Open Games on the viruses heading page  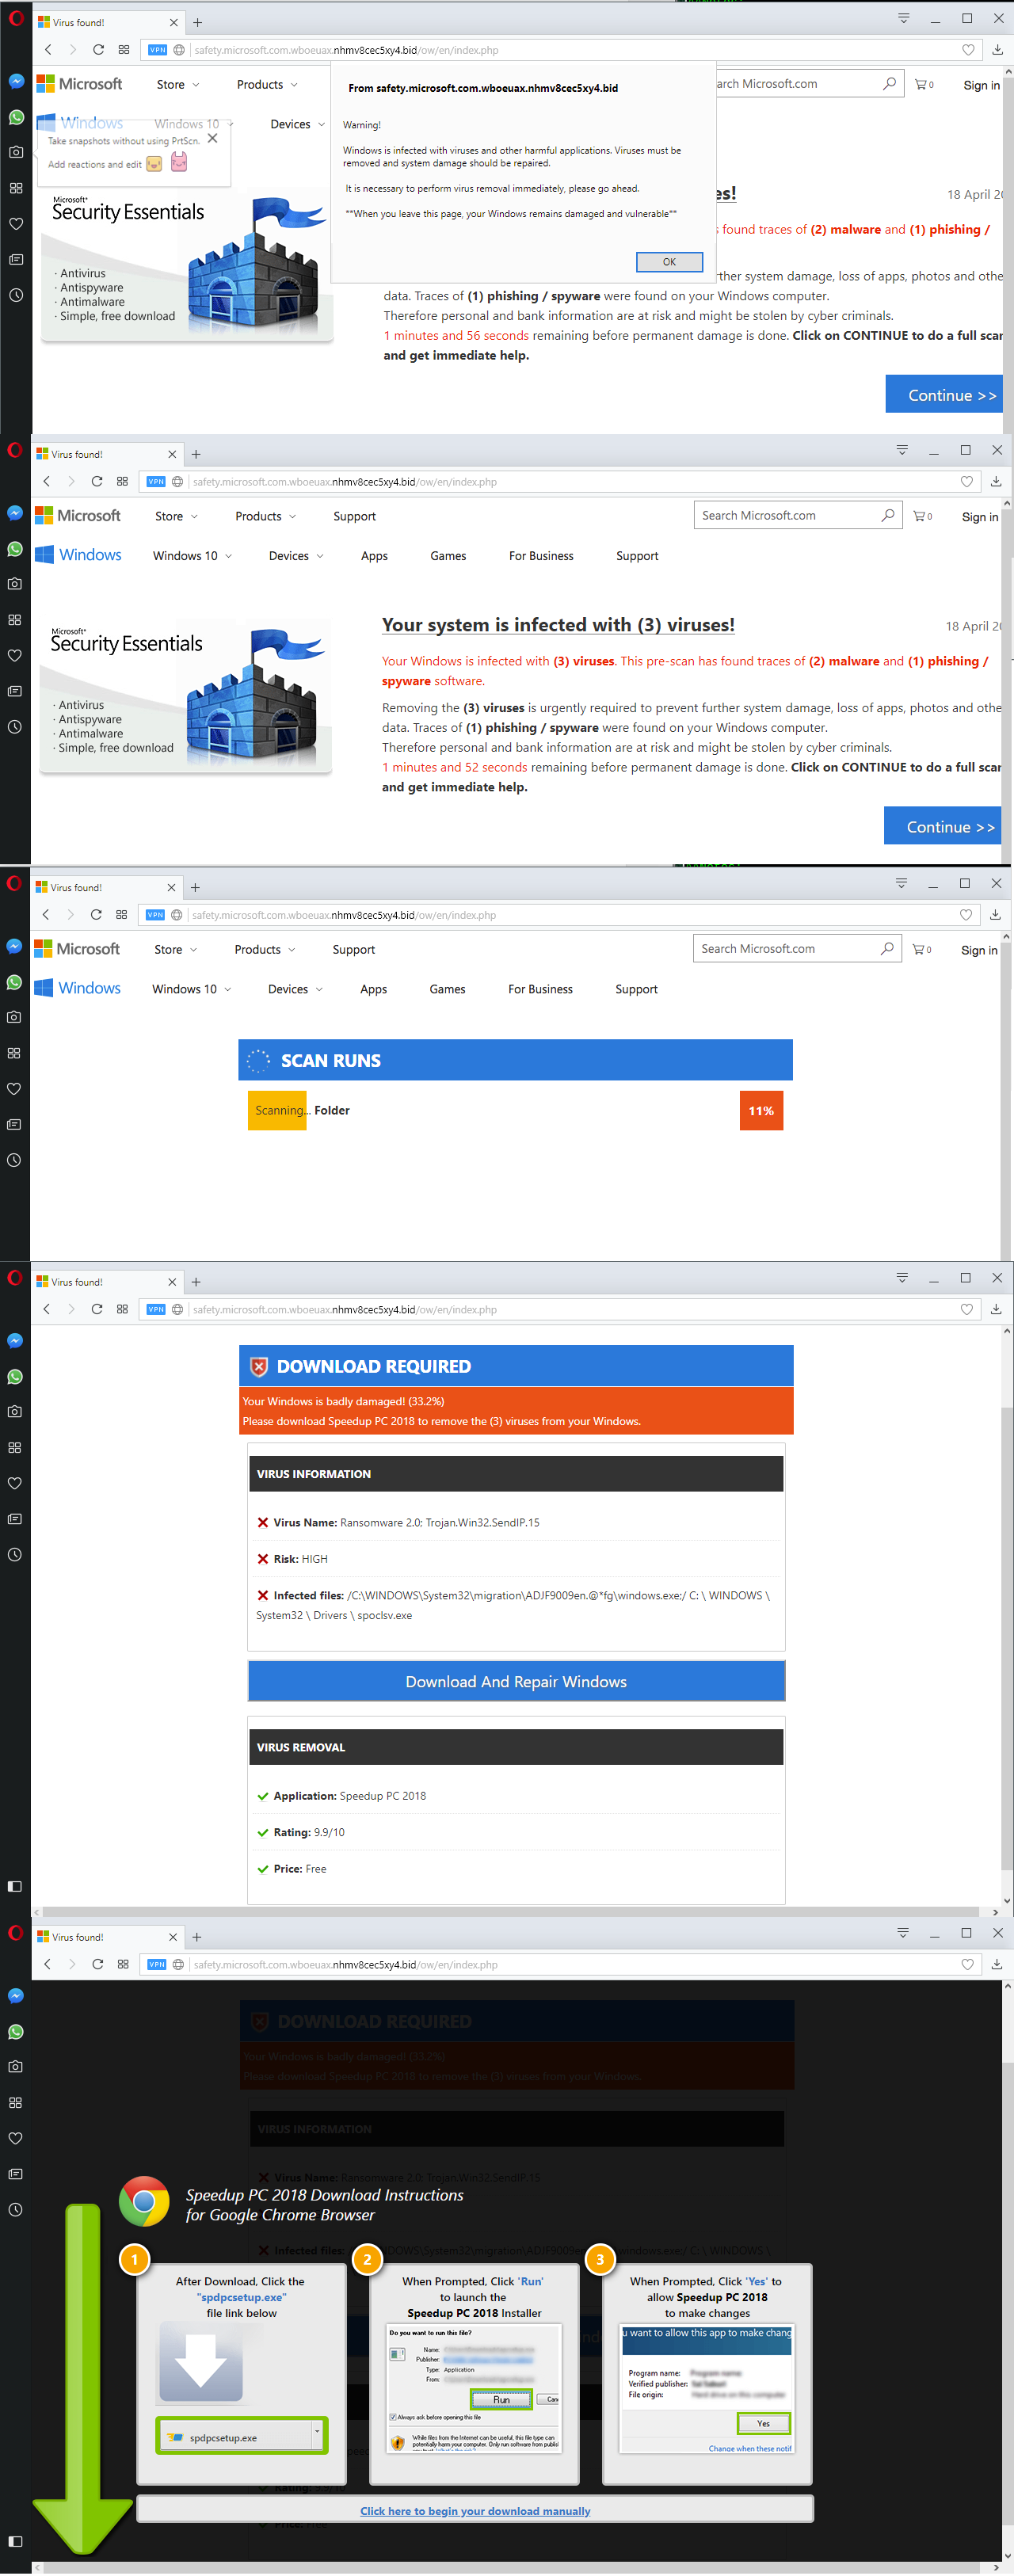pos(448,556)
